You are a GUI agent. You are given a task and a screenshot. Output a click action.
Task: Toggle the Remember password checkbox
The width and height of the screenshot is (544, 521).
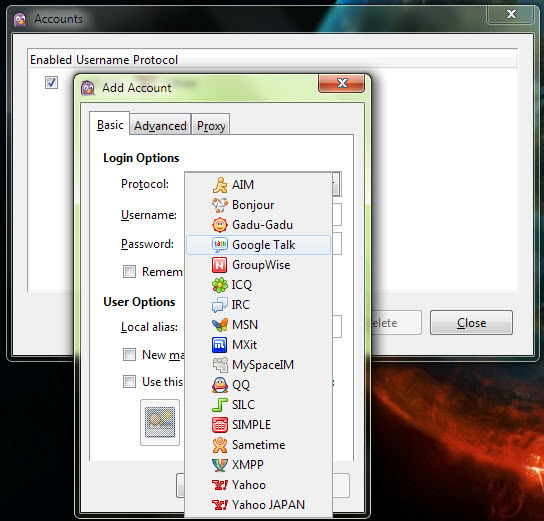pos(129,272)
